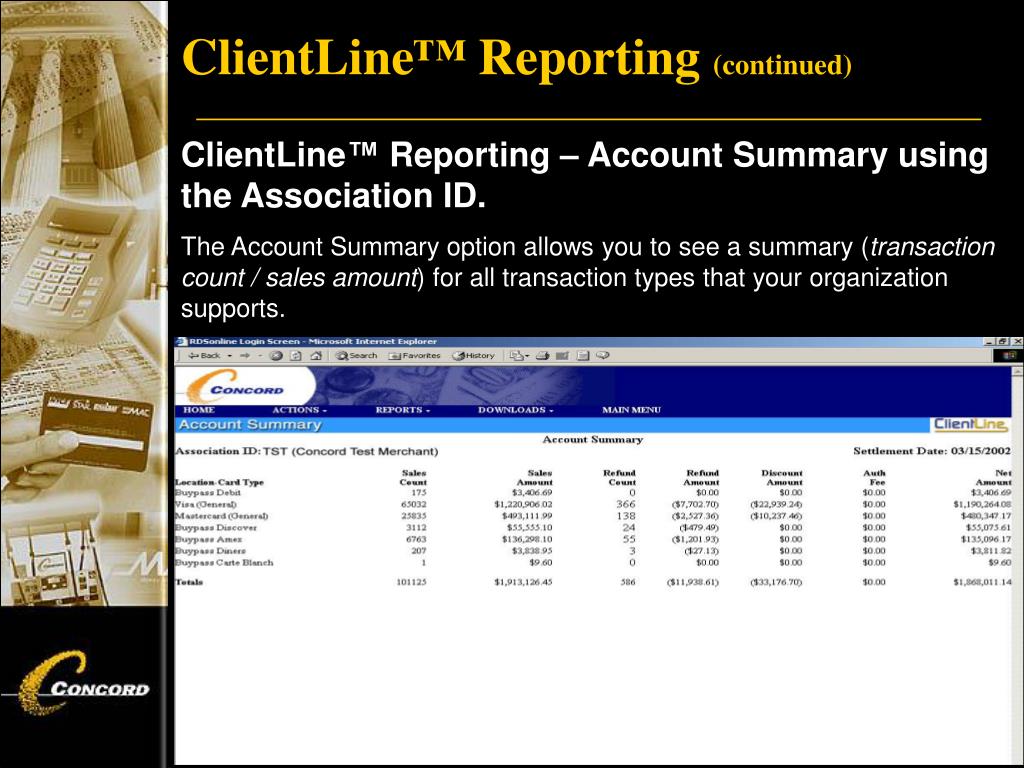Click the 'Sales Count' column header

pyautogui.click(x=413, y=477)
